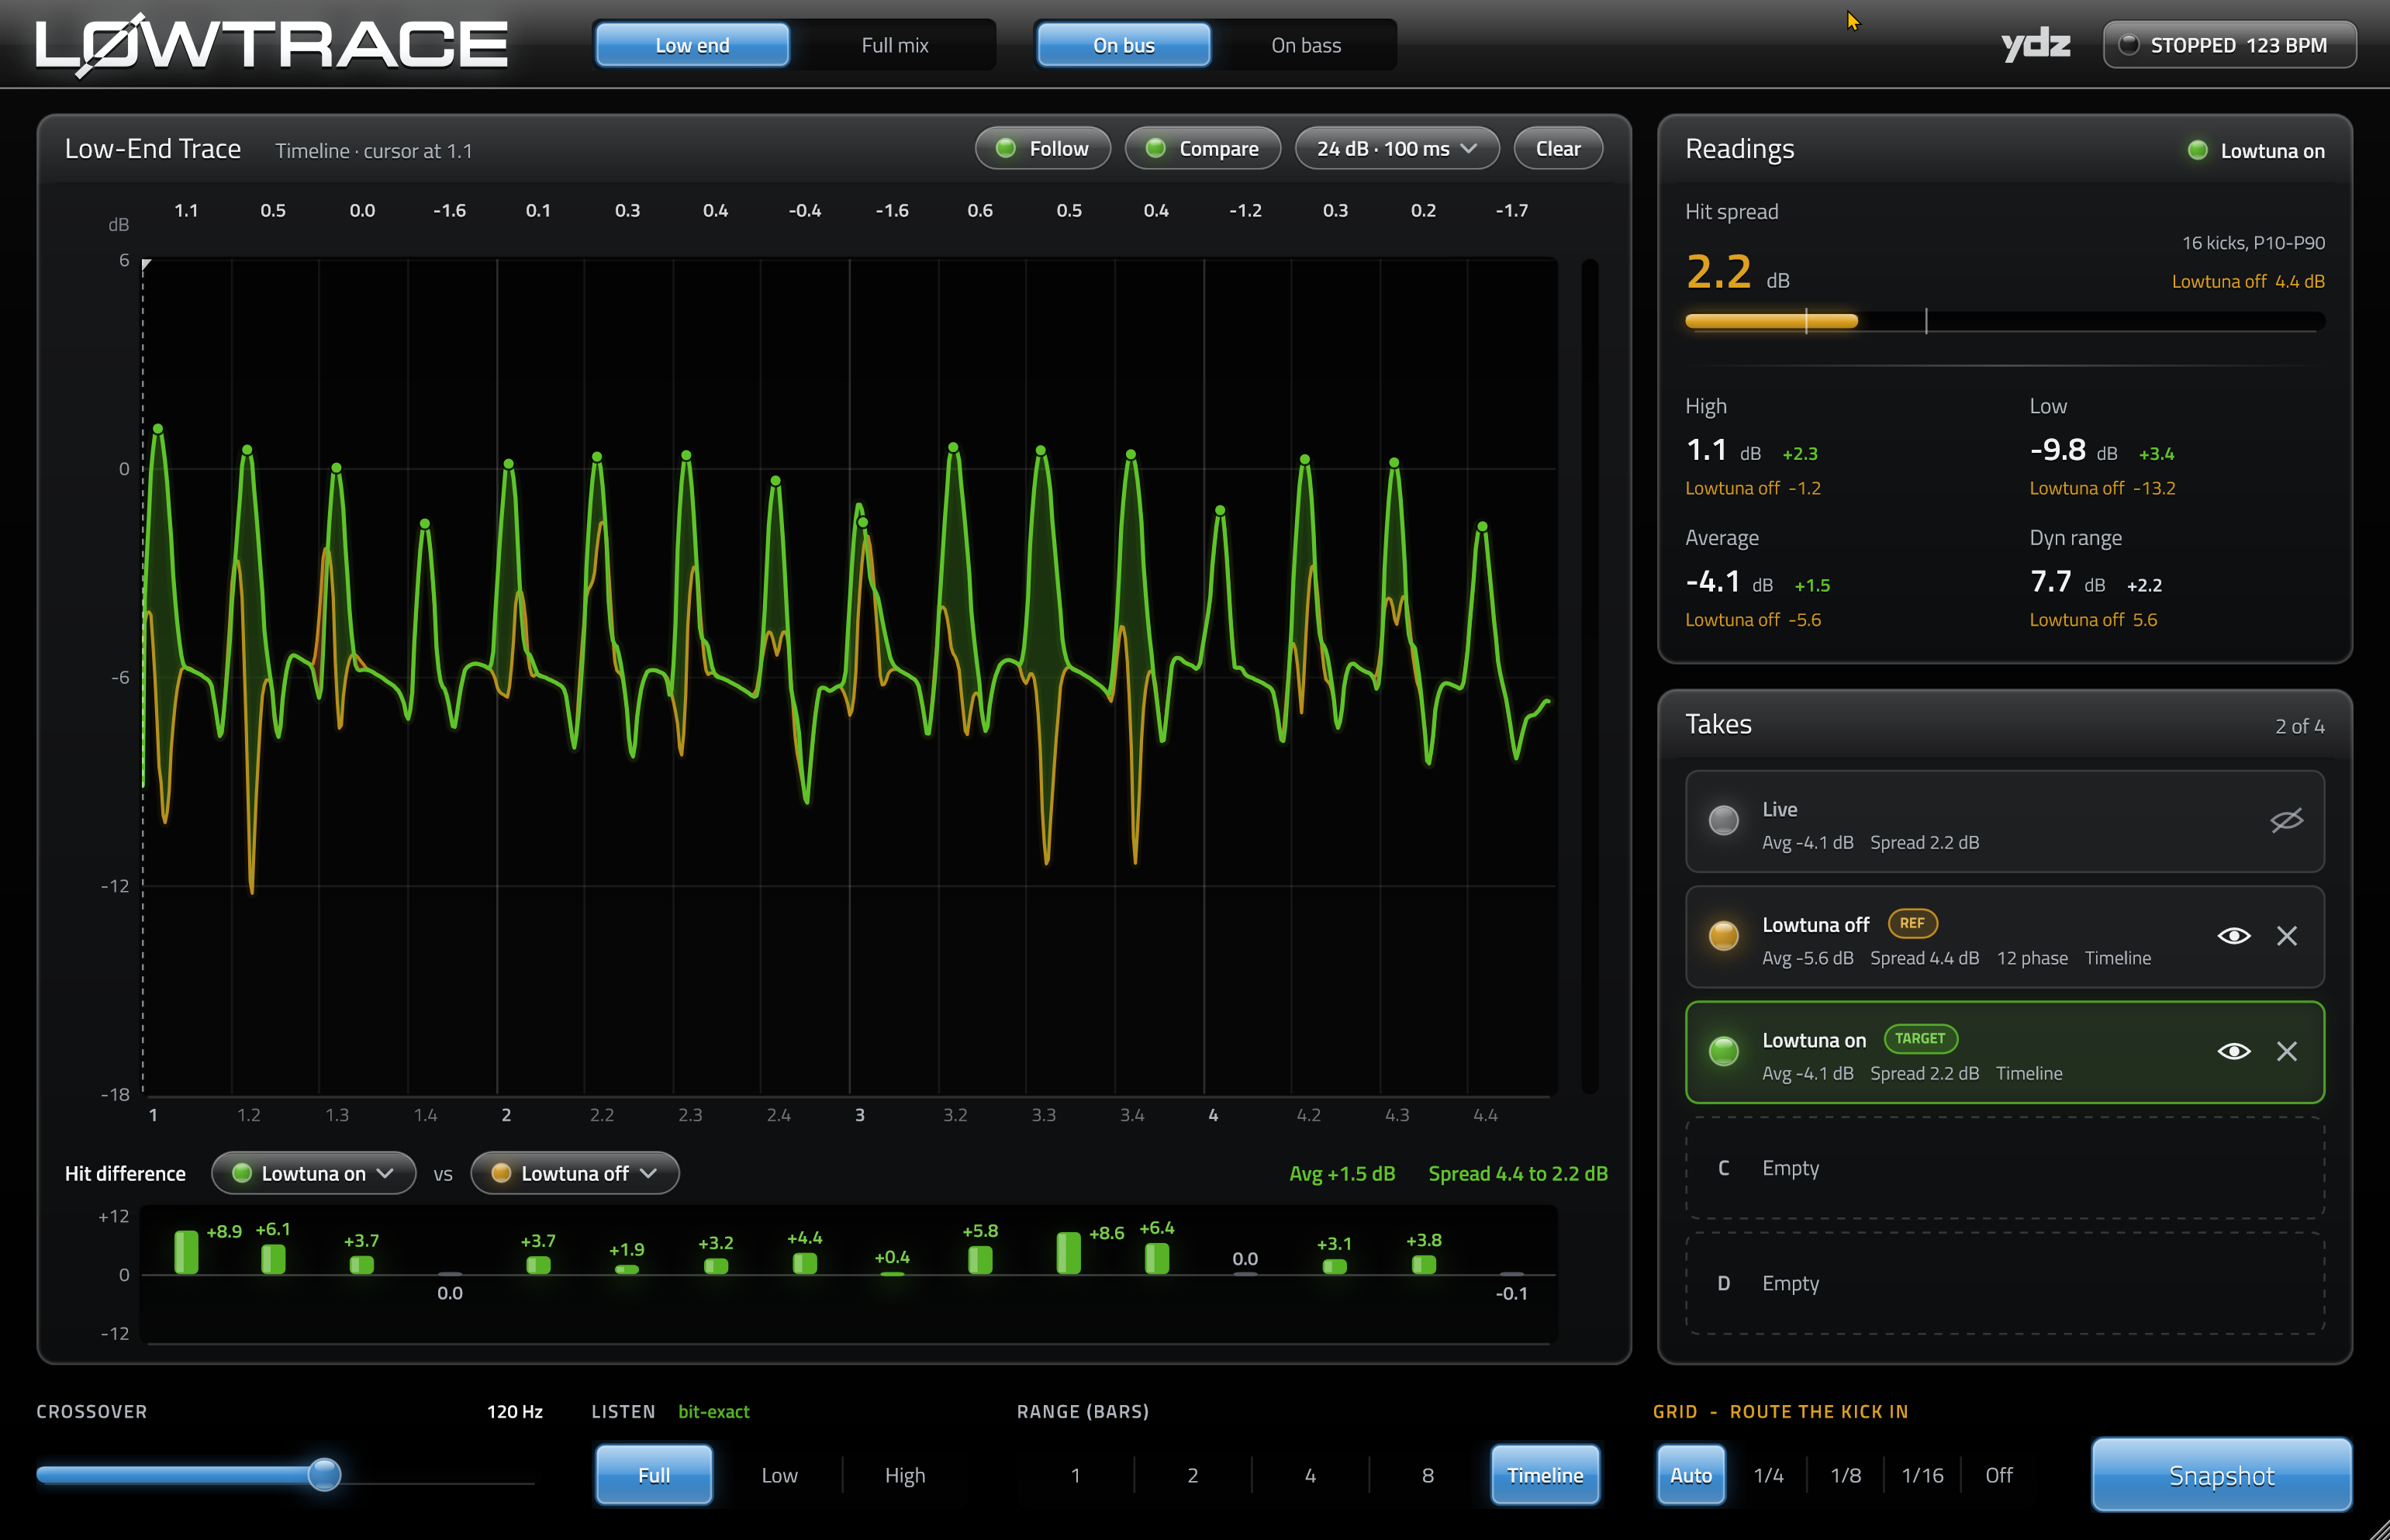This screenshot has height=1540, width=2390.
Task: Set grid to Auto
Action: pyautogui.click(x=1690, y=1475)
